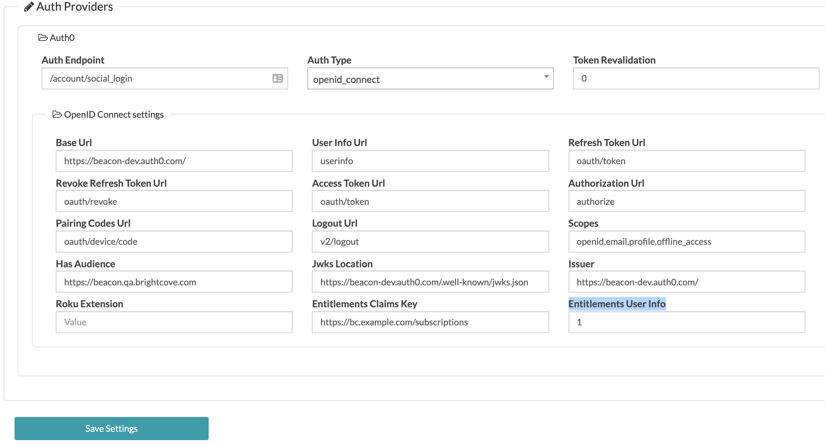The image size is (825, 445).
Task: Click the pencil icon beside Auth Providers
Action: [x=29, y=7]
